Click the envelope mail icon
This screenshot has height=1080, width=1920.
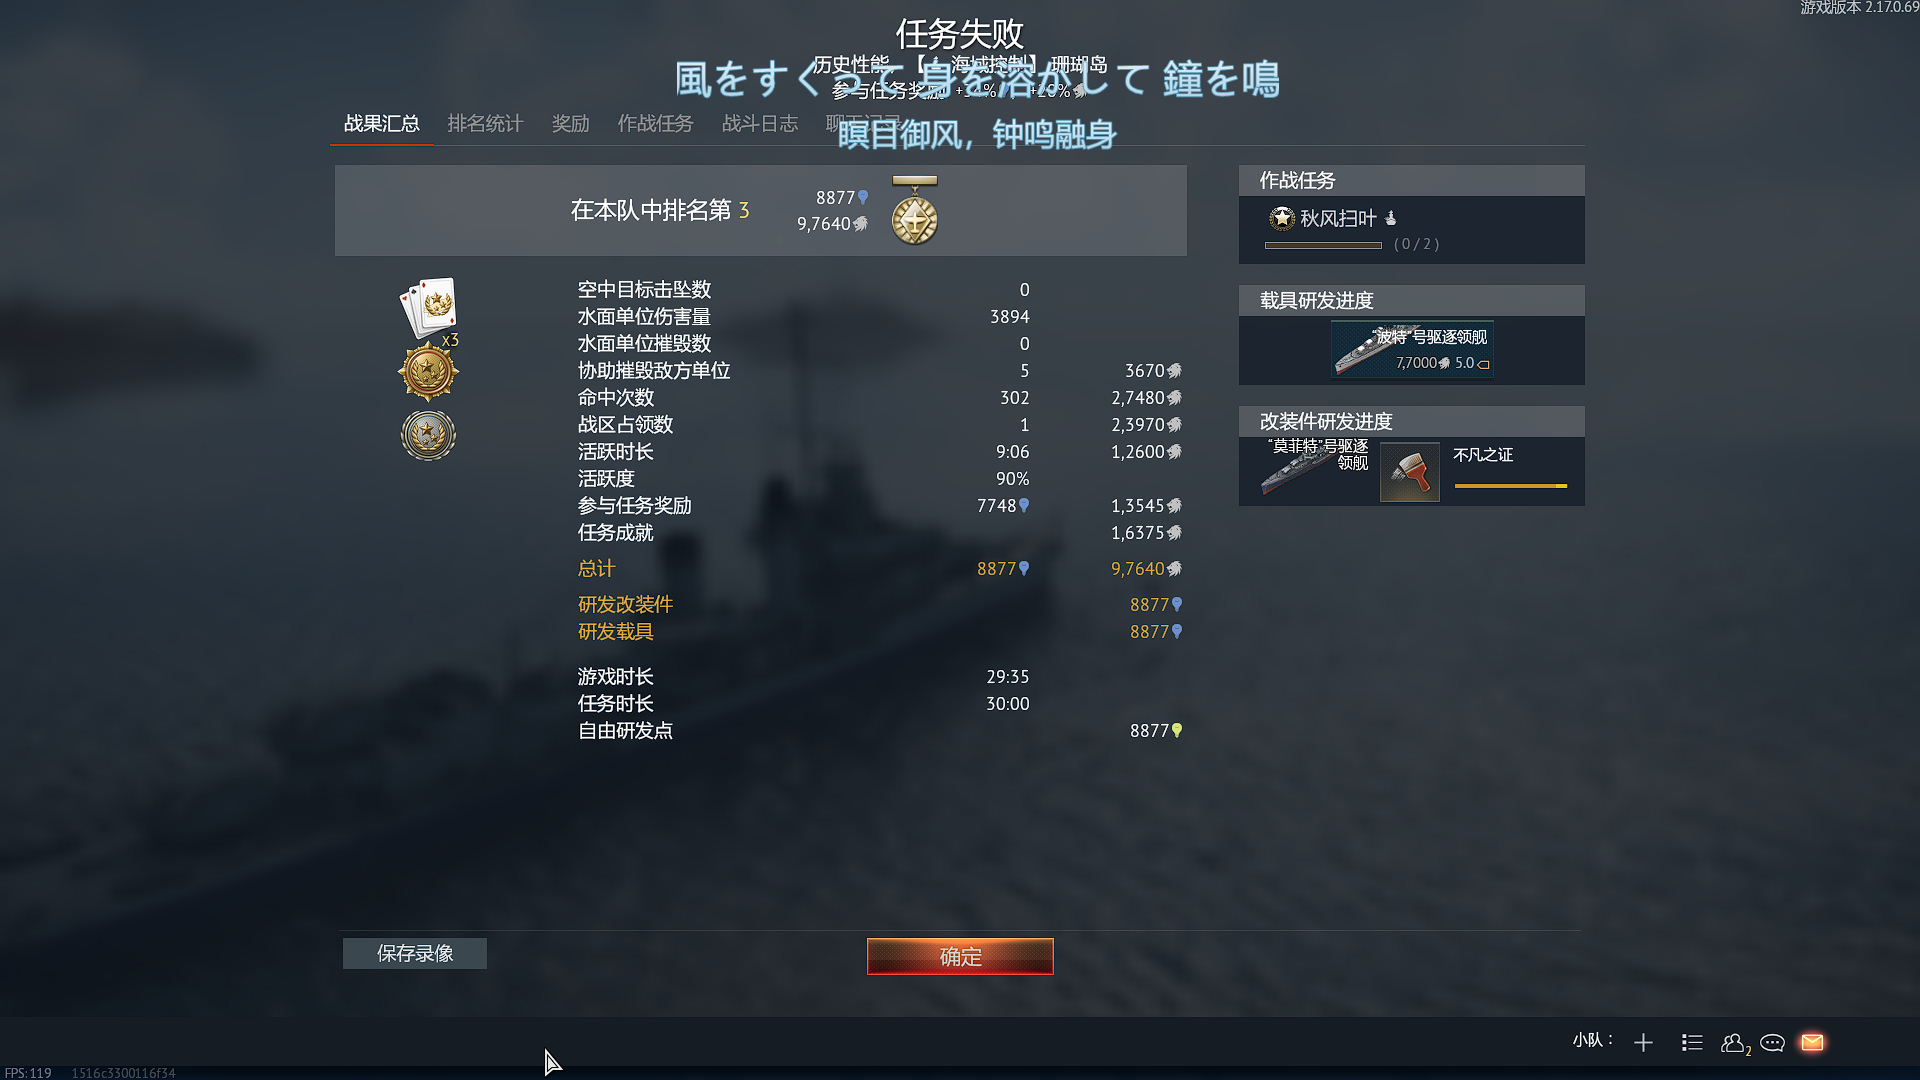click(1812, 1042)
